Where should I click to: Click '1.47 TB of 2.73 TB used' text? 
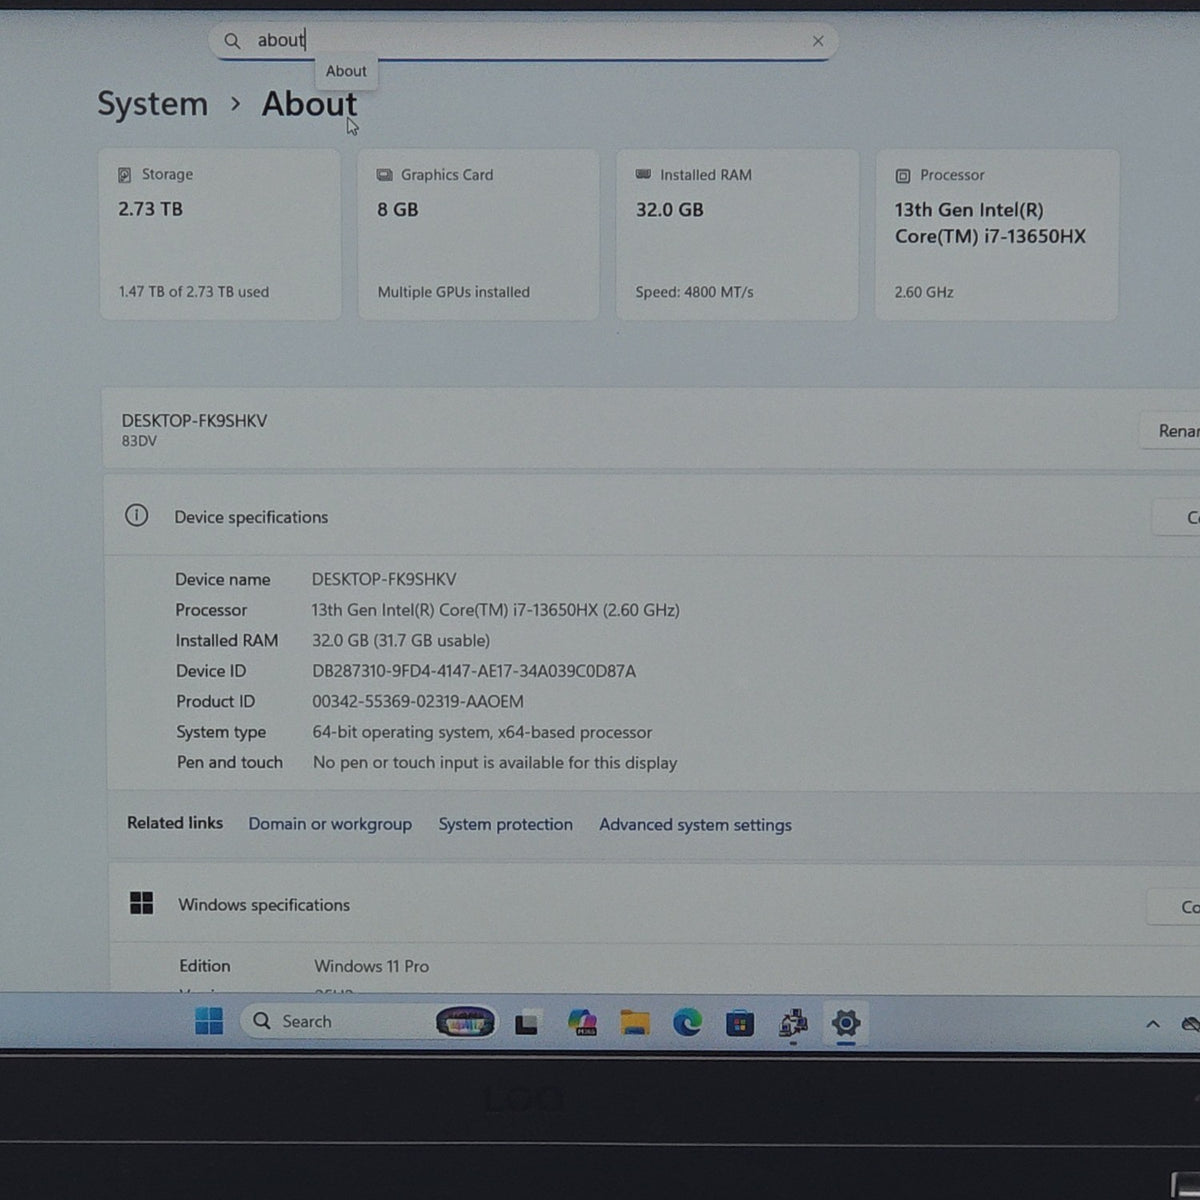point(194,292)
